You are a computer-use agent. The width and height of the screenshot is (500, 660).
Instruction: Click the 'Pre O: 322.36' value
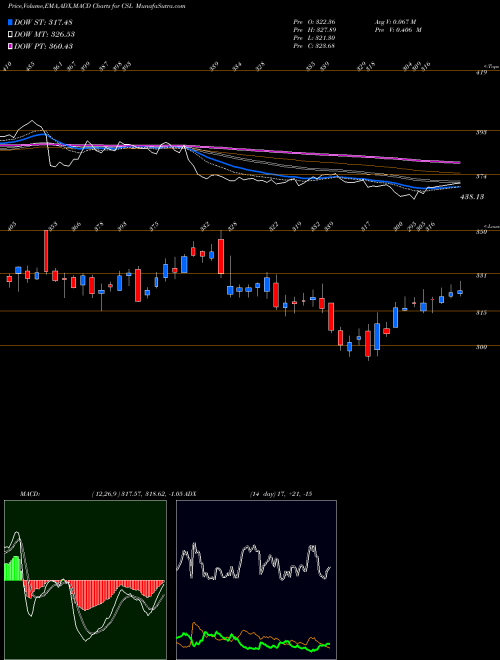pos(314,22)
